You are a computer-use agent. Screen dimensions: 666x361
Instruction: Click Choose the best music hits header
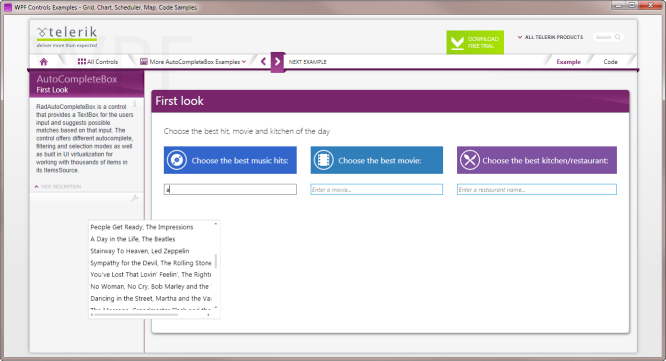pyautogui.click(x=230, y=160)
